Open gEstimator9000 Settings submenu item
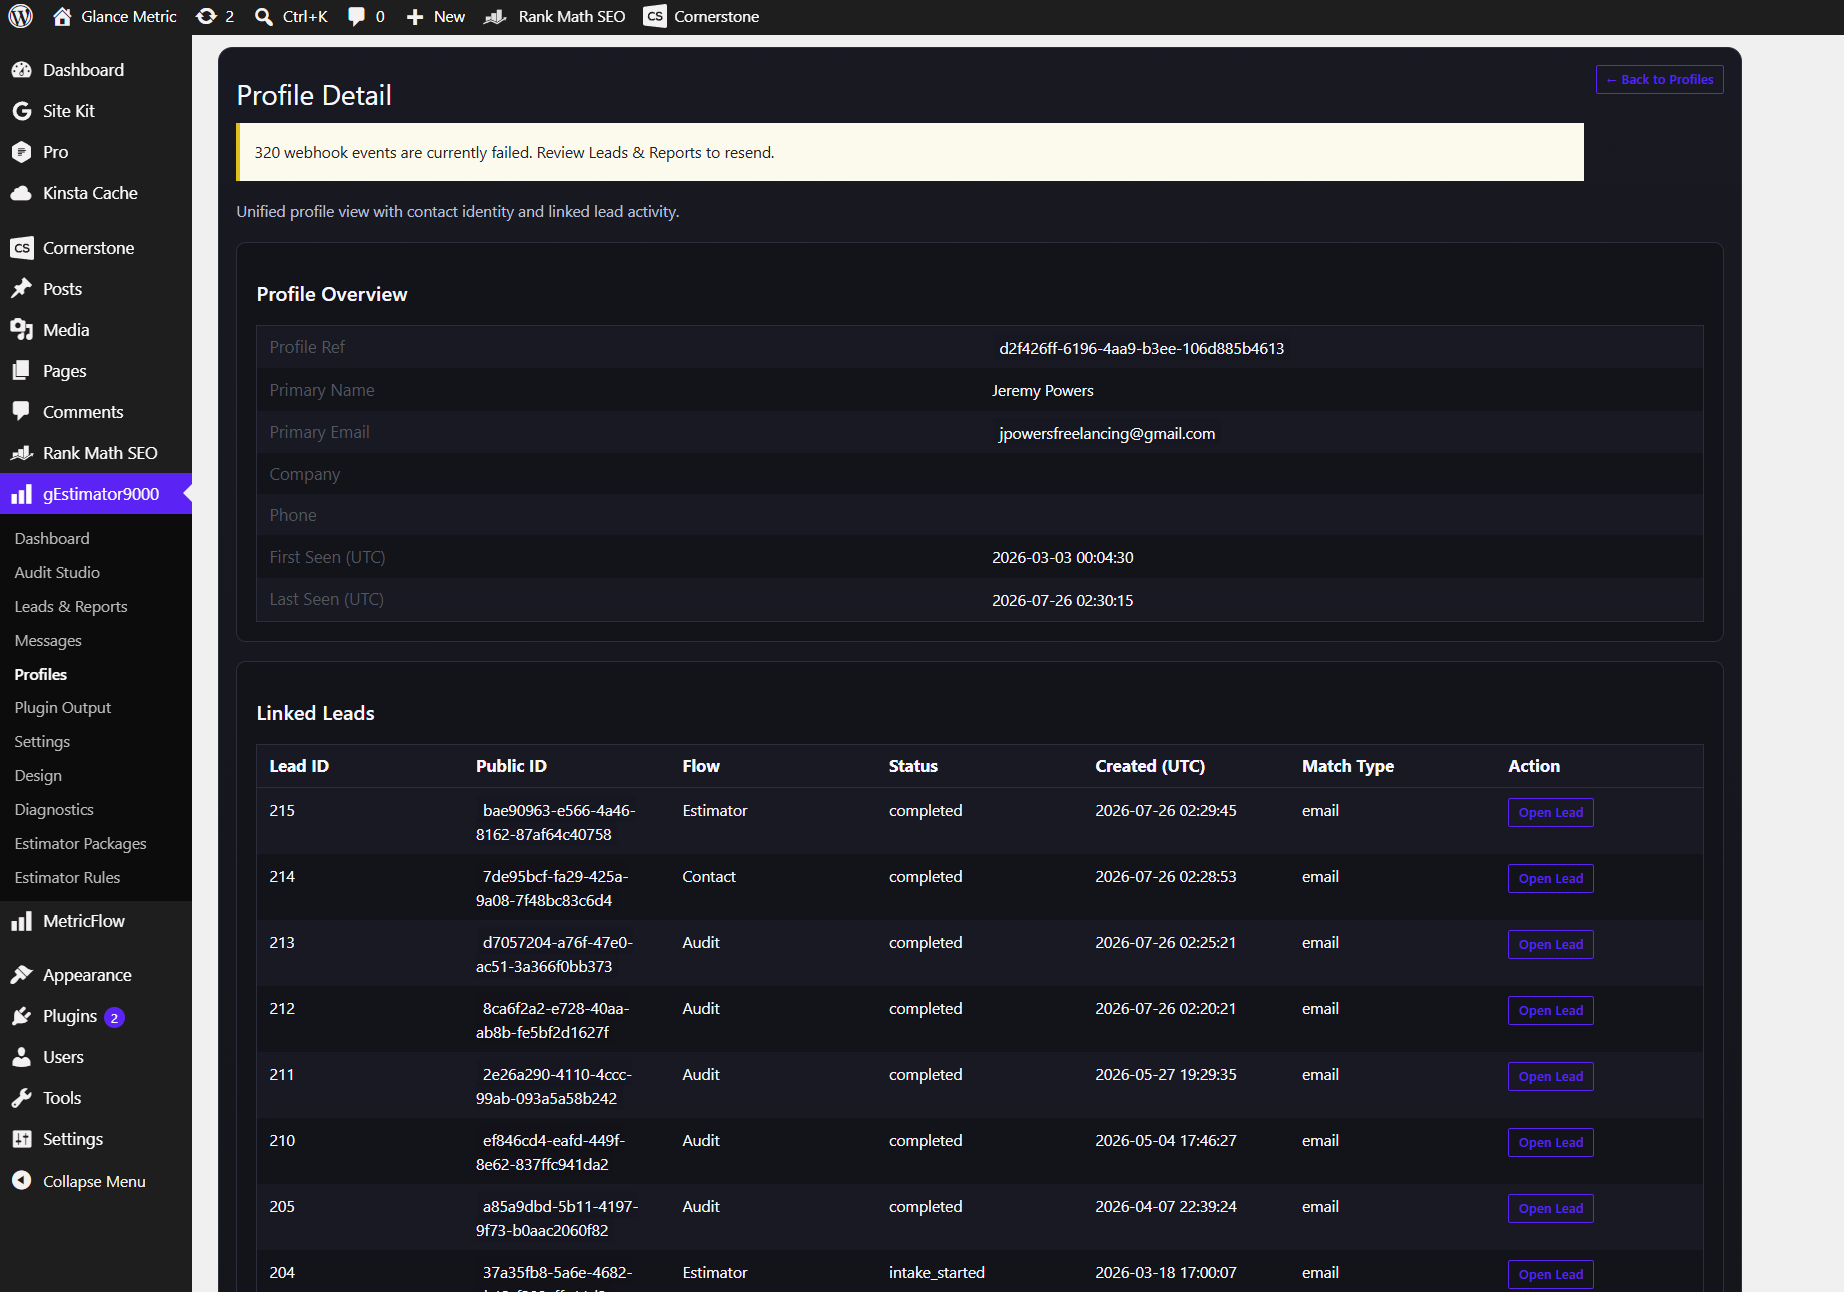The width and height of the screenshot is (1844, 1292). pyautogui.click(x=42, y=741)
